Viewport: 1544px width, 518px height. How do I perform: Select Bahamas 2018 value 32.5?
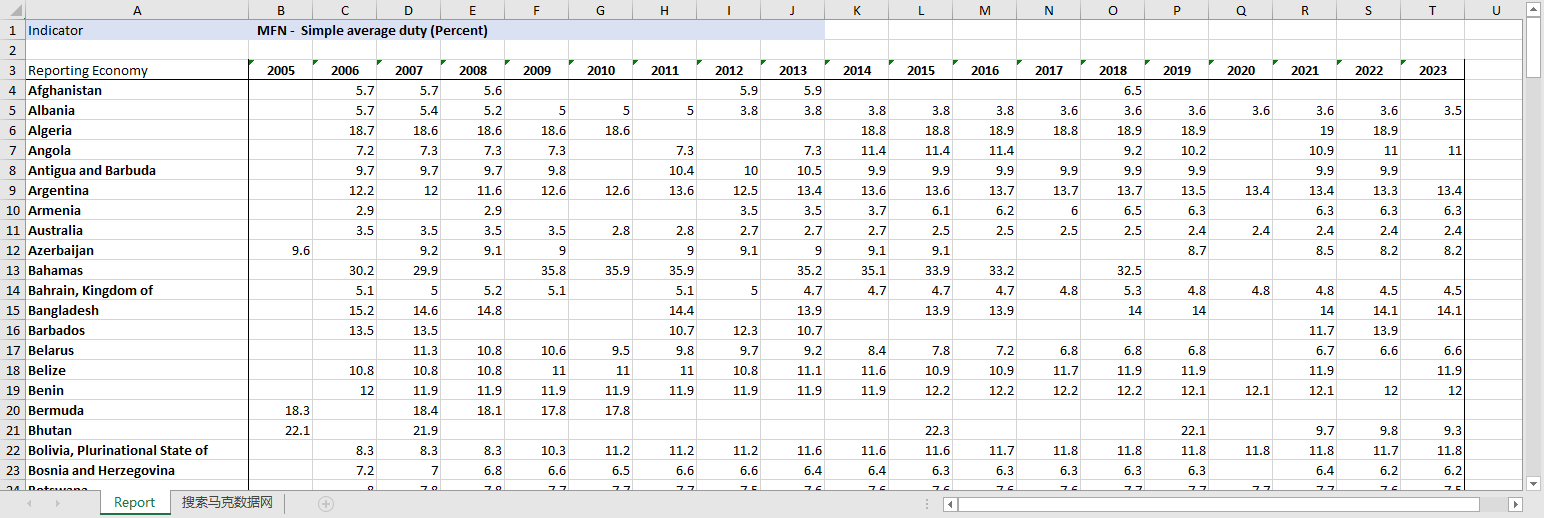pos(1112,270)
